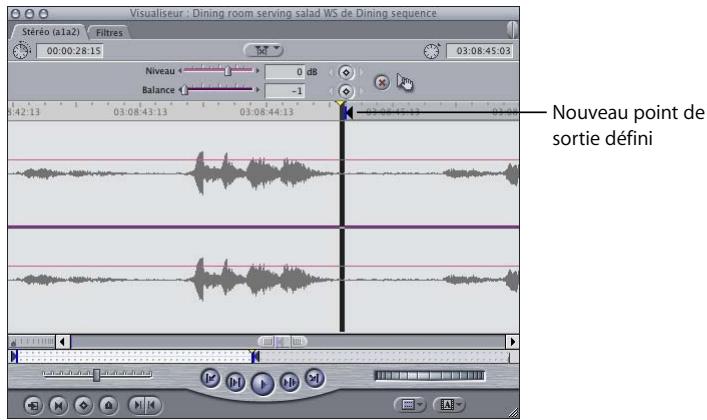Go to previous edit button

[210, 378]
